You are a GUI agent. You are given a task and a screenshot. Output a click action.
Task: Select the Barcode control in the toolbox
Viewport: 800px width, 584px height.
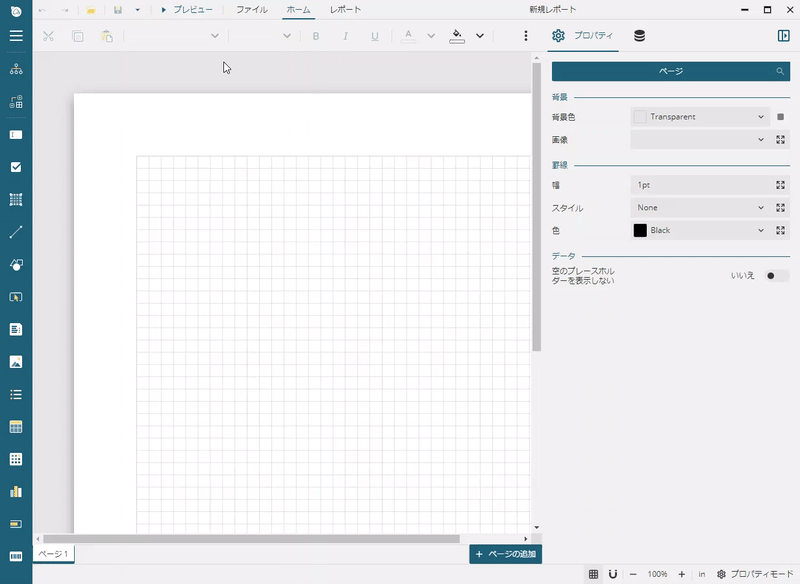16,556
